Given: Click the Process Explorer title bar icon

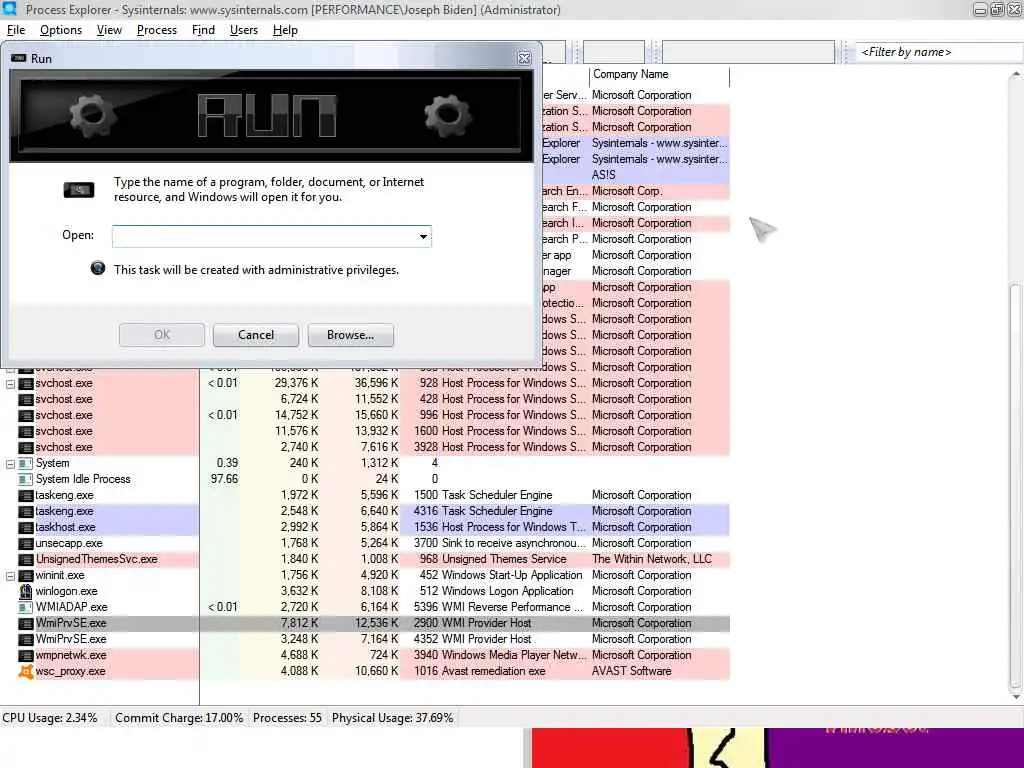Looking at the screenshot, I should click(9, 9).
